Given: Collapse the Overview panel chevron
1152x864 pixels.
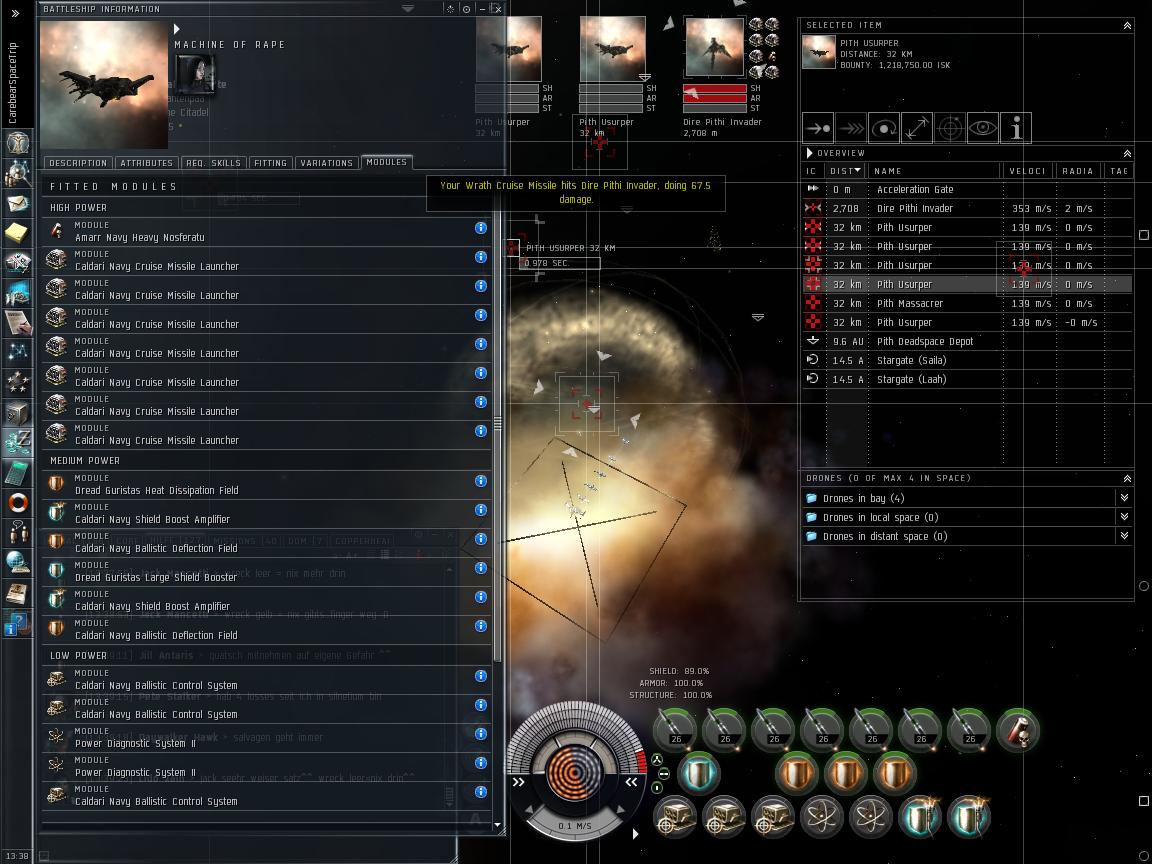Looking at the screenshot, I should (1127, 154).
